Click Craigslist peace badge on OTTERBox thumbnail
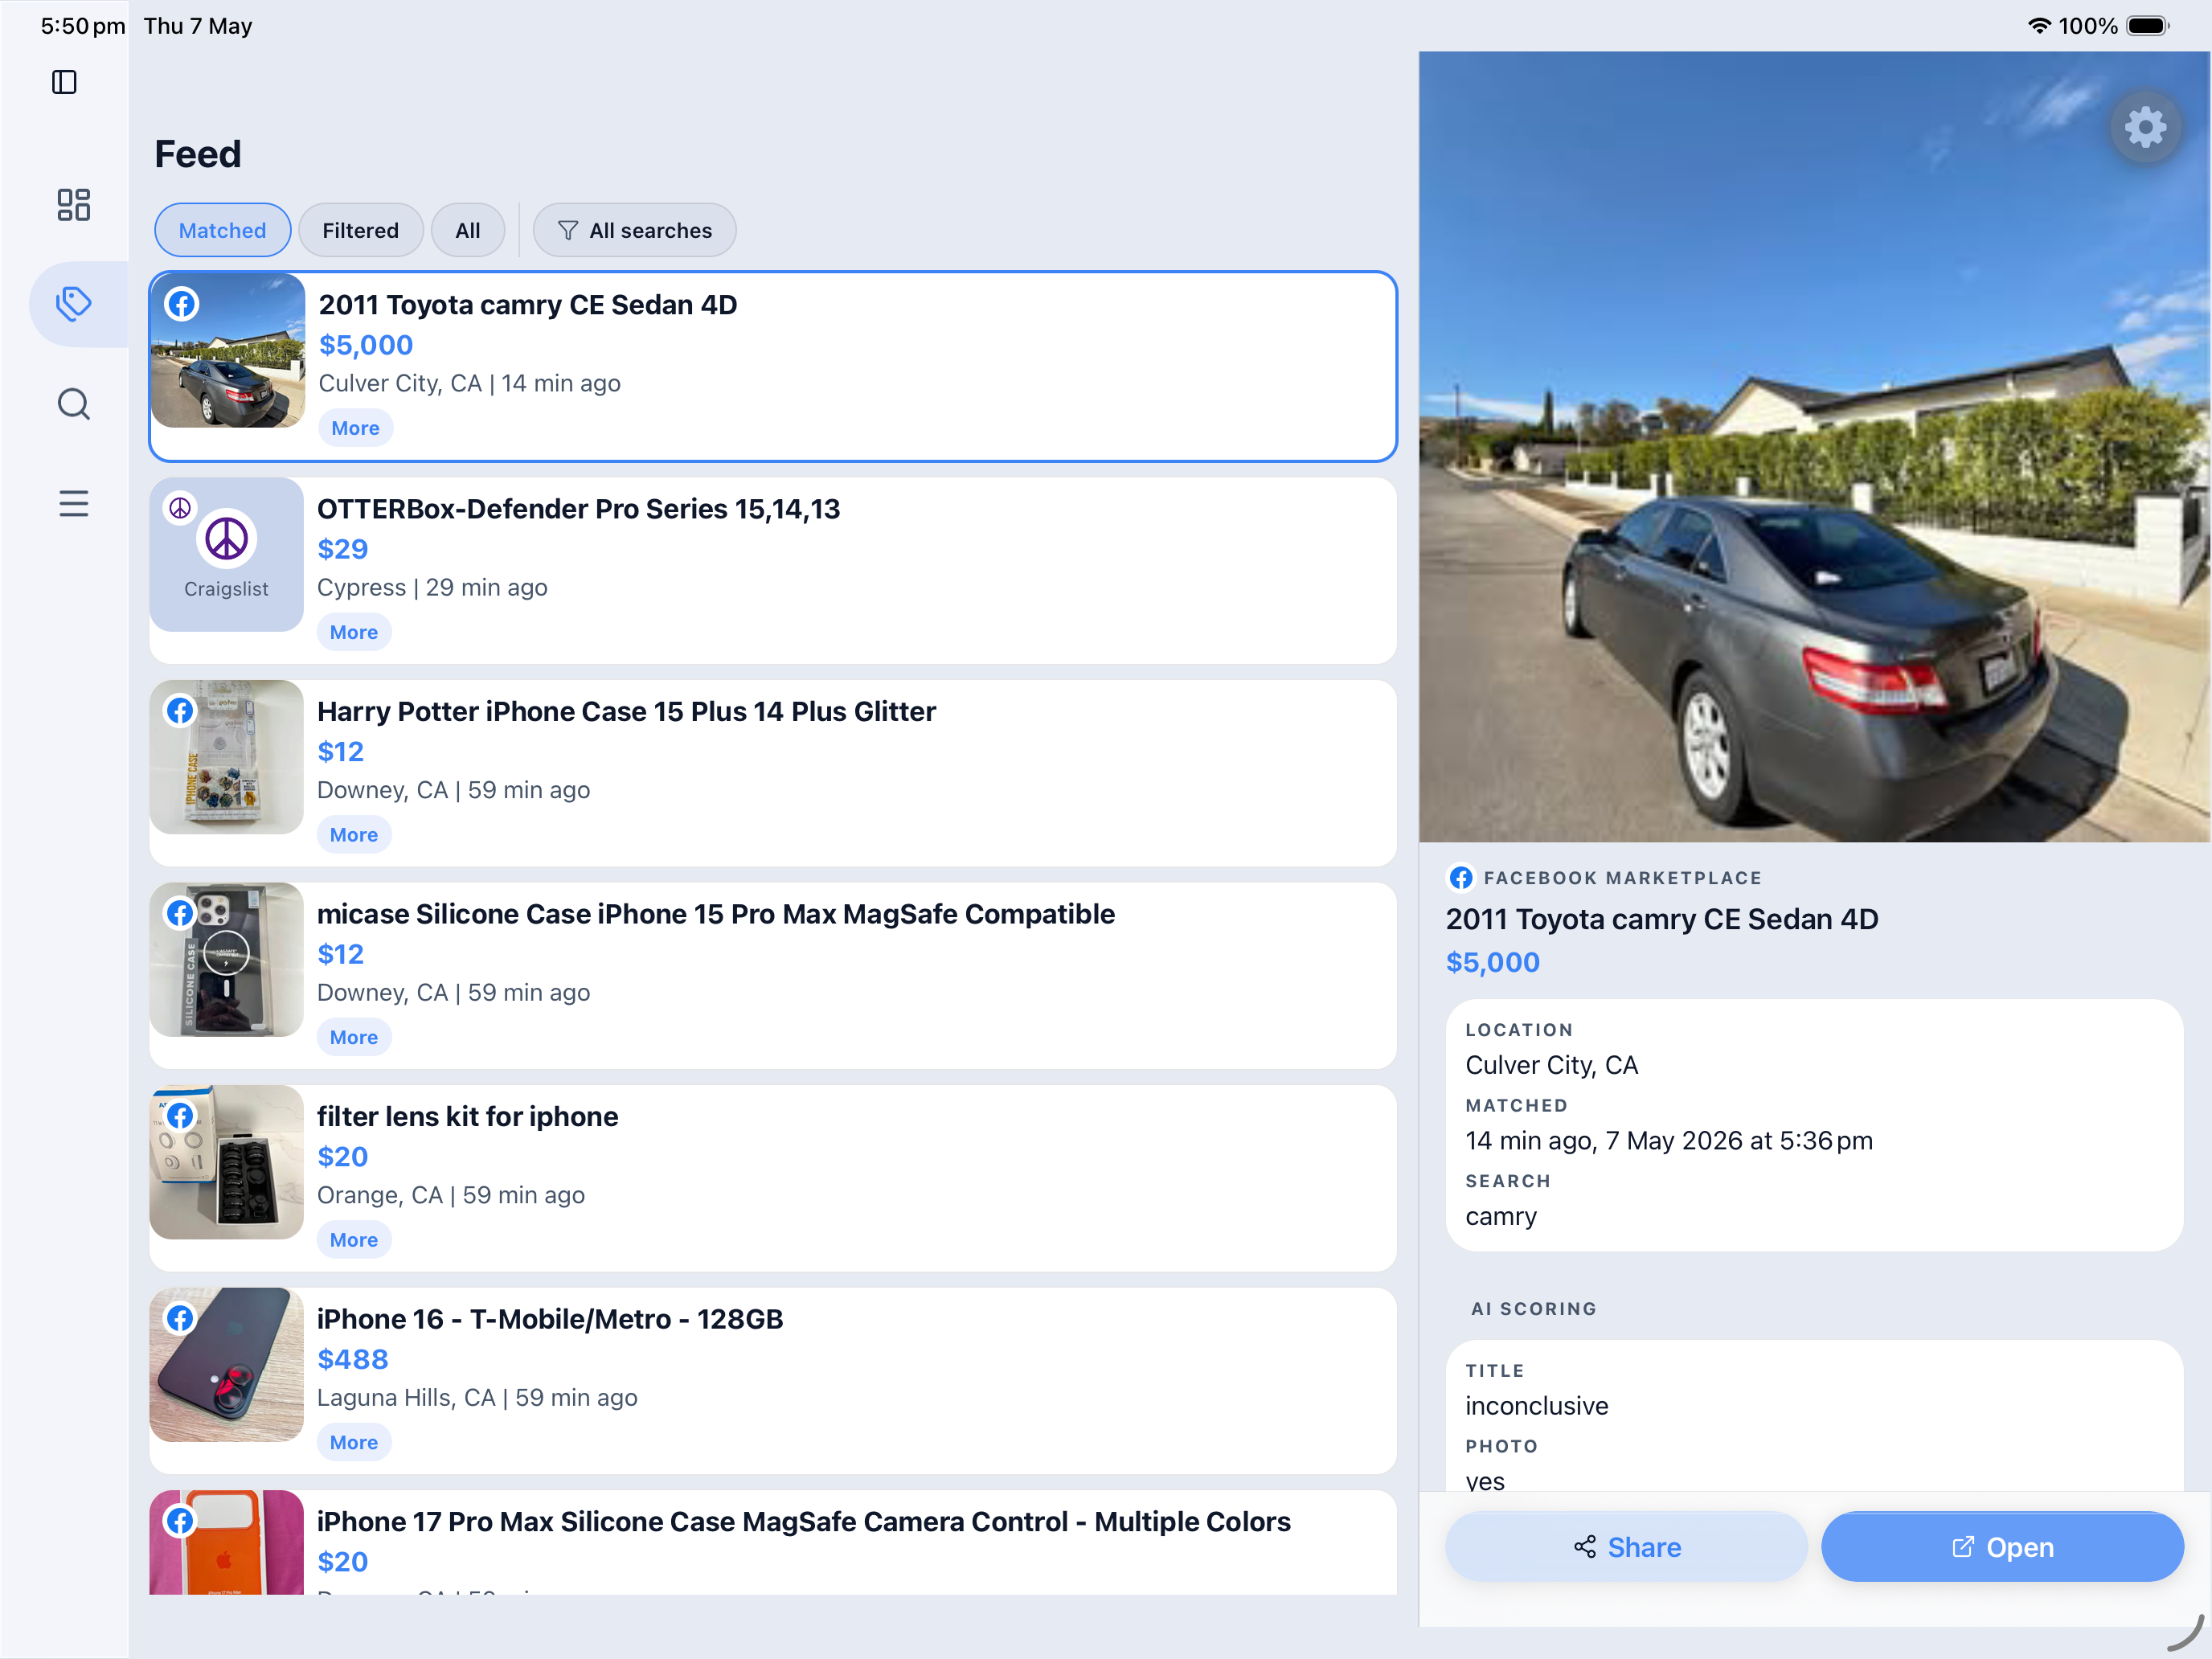Viewport: 2212px width, 1659px height. coord(180,508)
